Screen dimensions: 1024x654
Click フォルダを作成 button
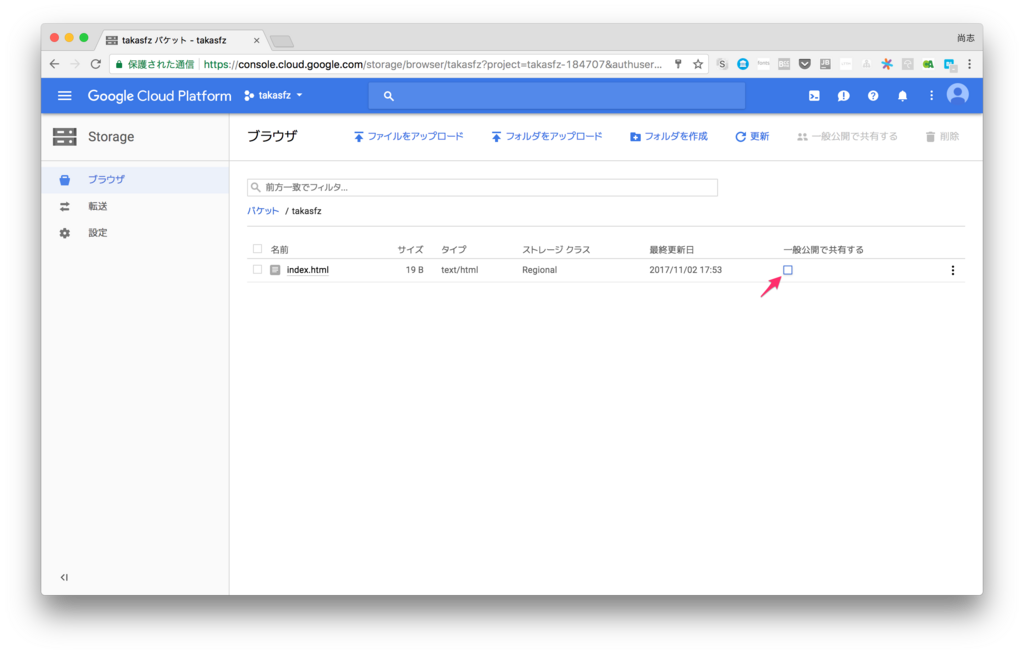pos(669,137)
